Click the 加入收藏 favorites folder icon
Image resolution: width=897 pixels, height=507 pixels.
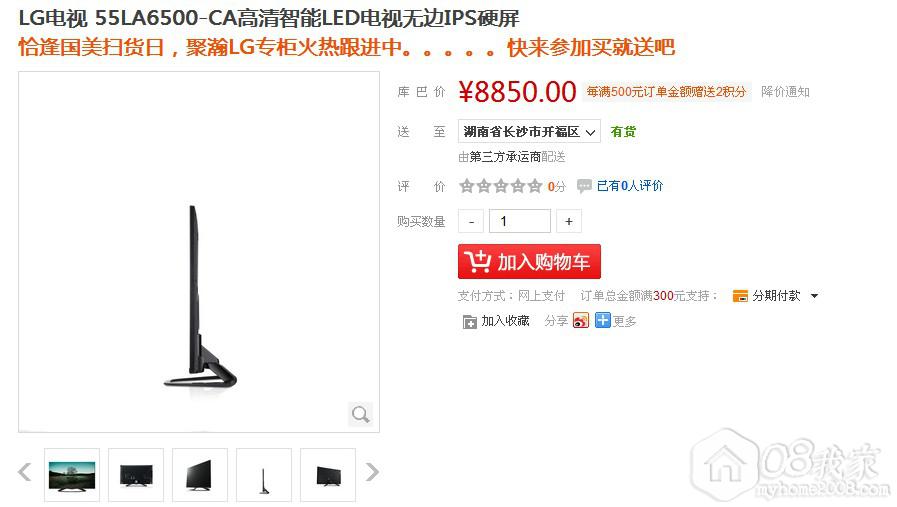469,322
